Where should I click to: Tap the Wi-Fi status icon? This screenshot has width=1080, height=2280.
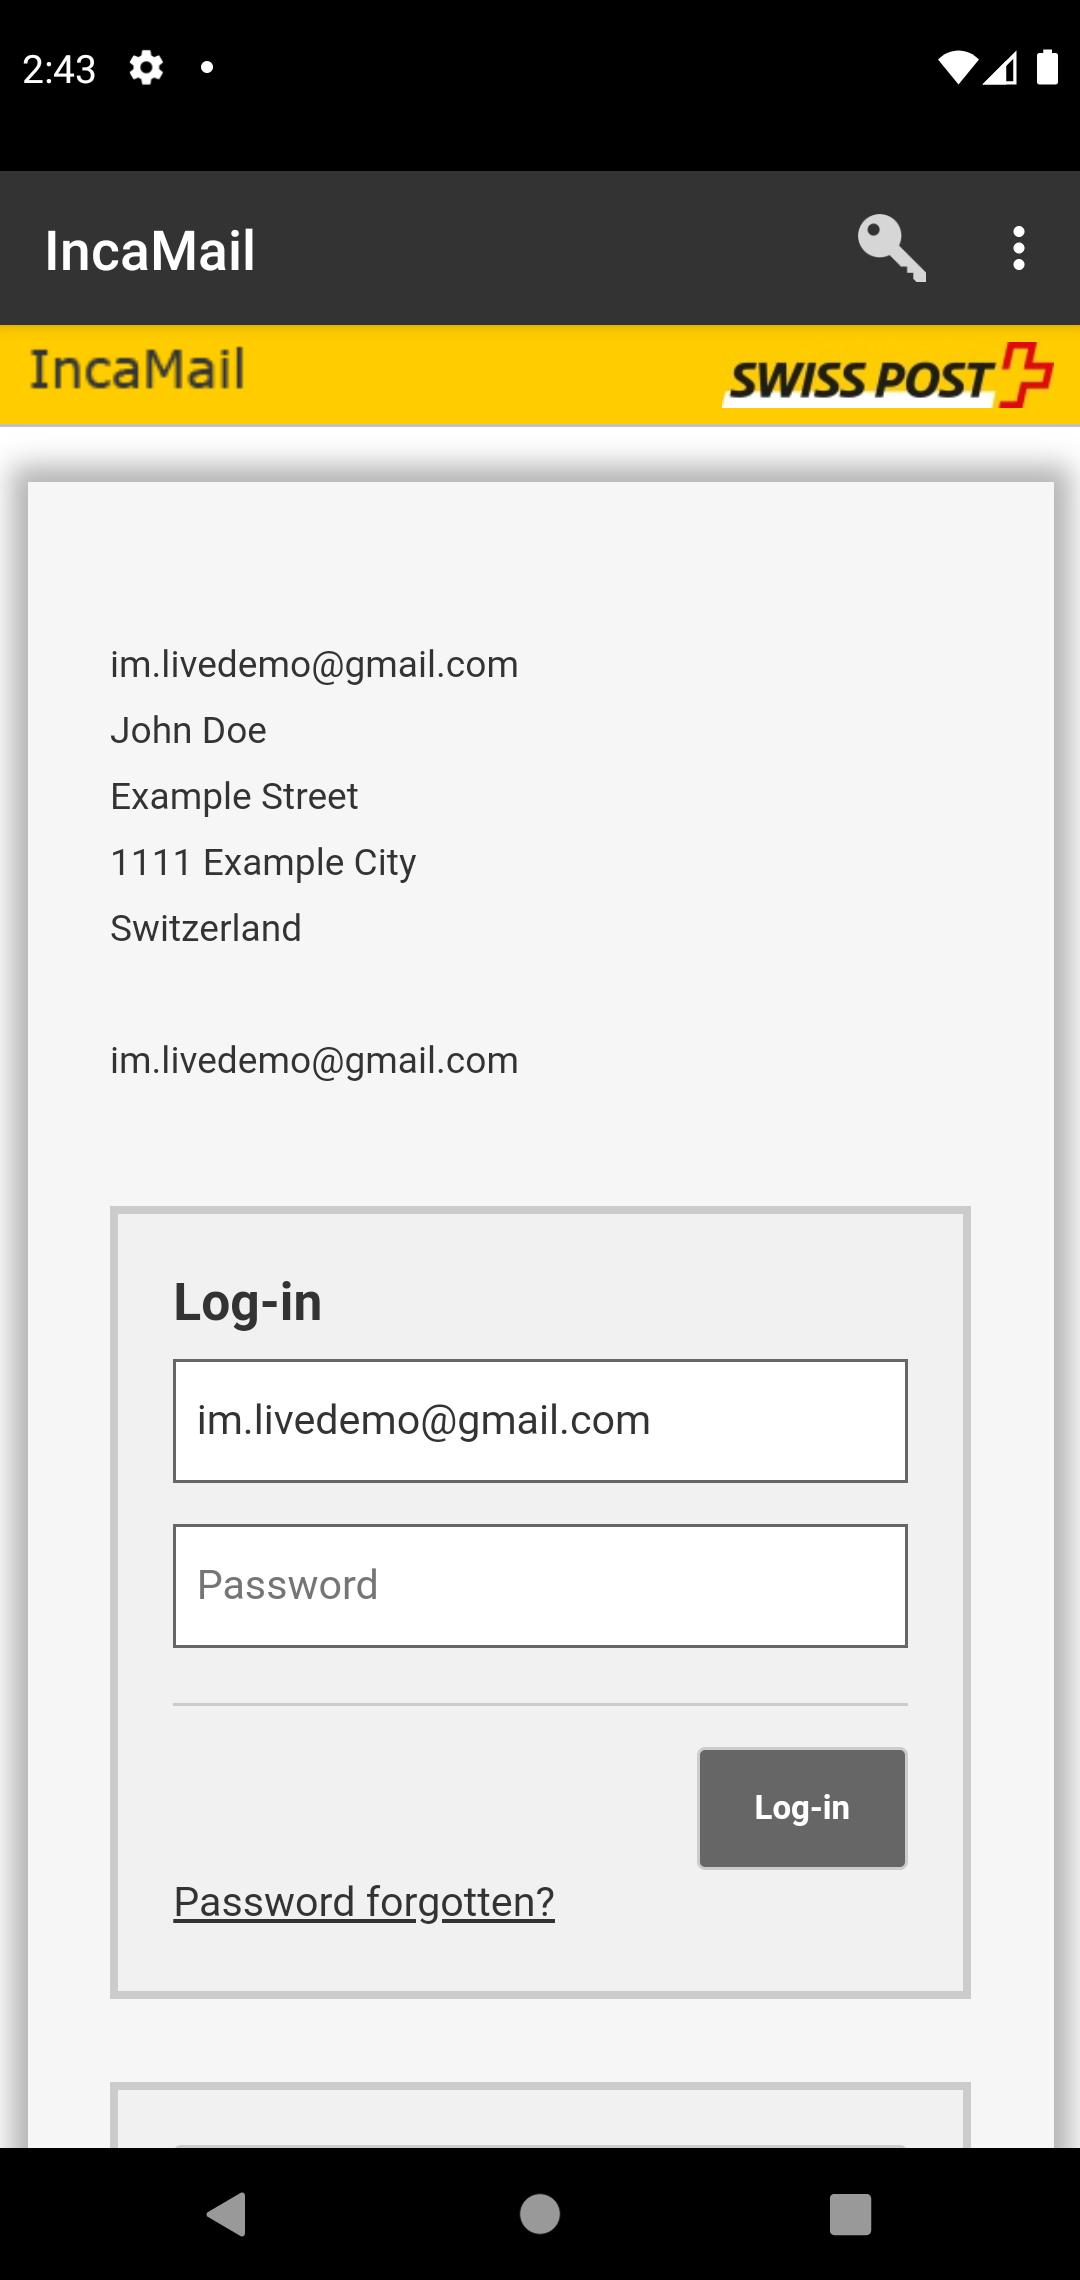957,68
